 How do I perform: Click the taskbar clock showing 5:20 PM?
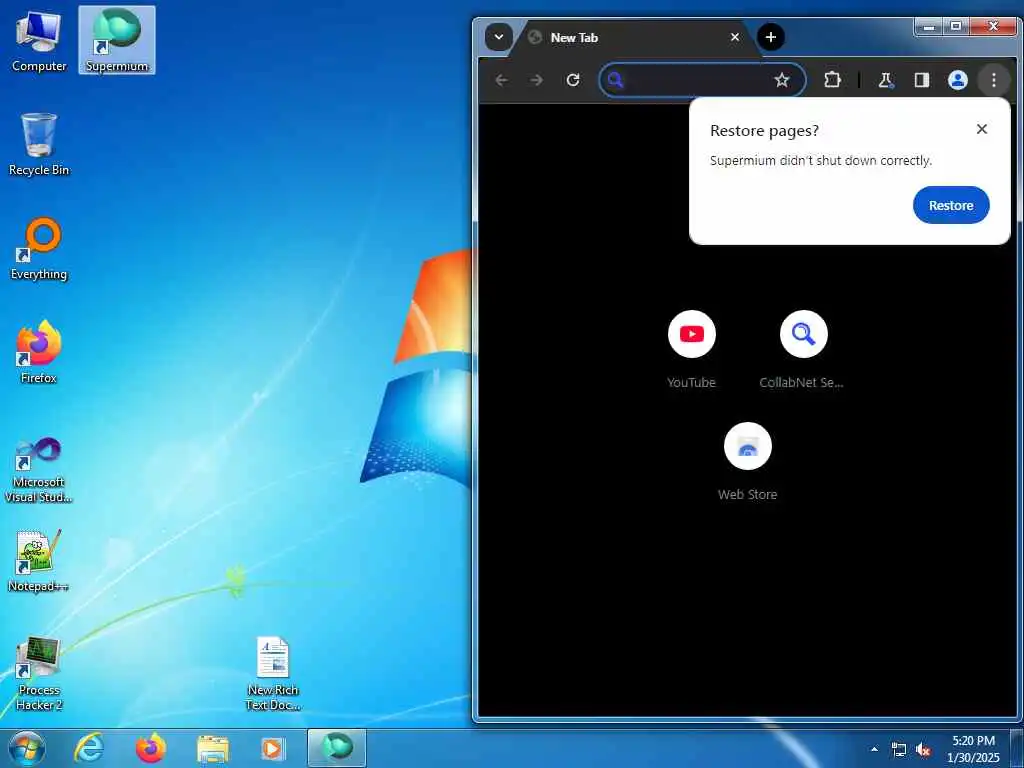[x=973, y=749]
